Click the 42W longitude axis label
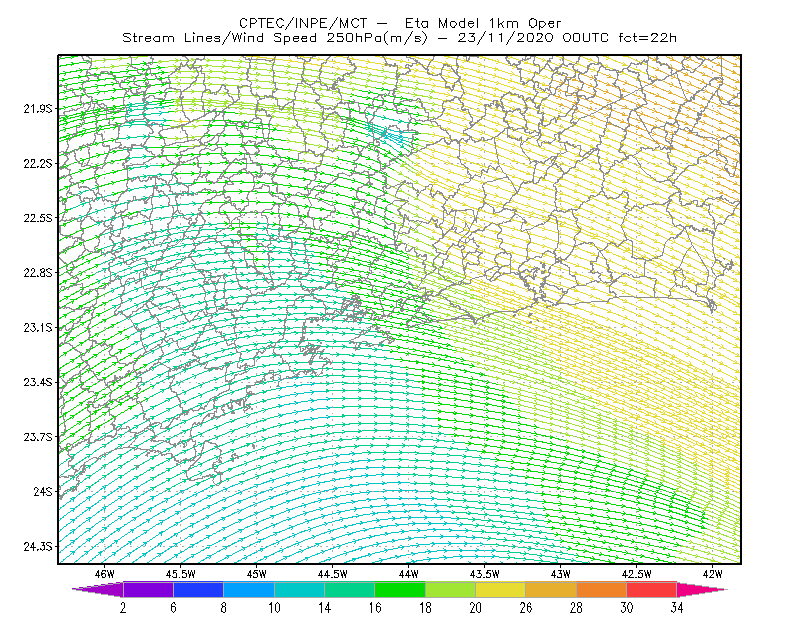Screen dimensions: 800x618 pos(712,574)
